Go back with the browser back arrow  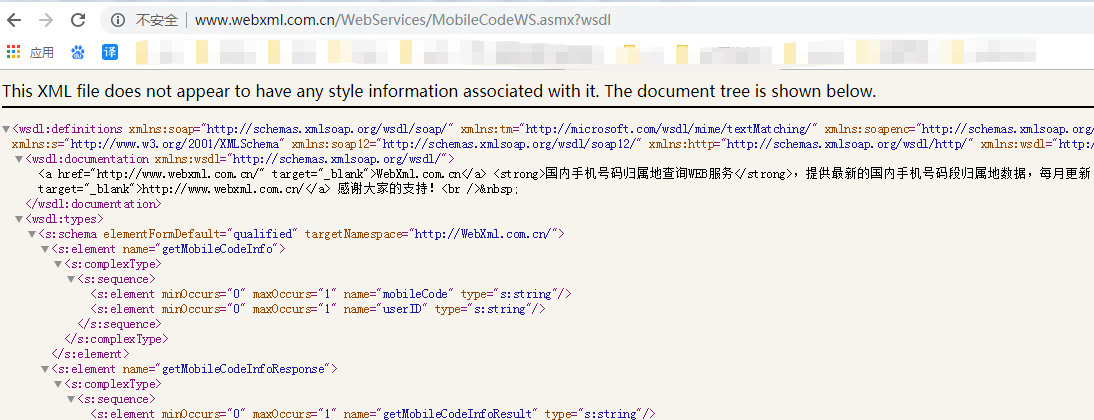click(13, 20)
